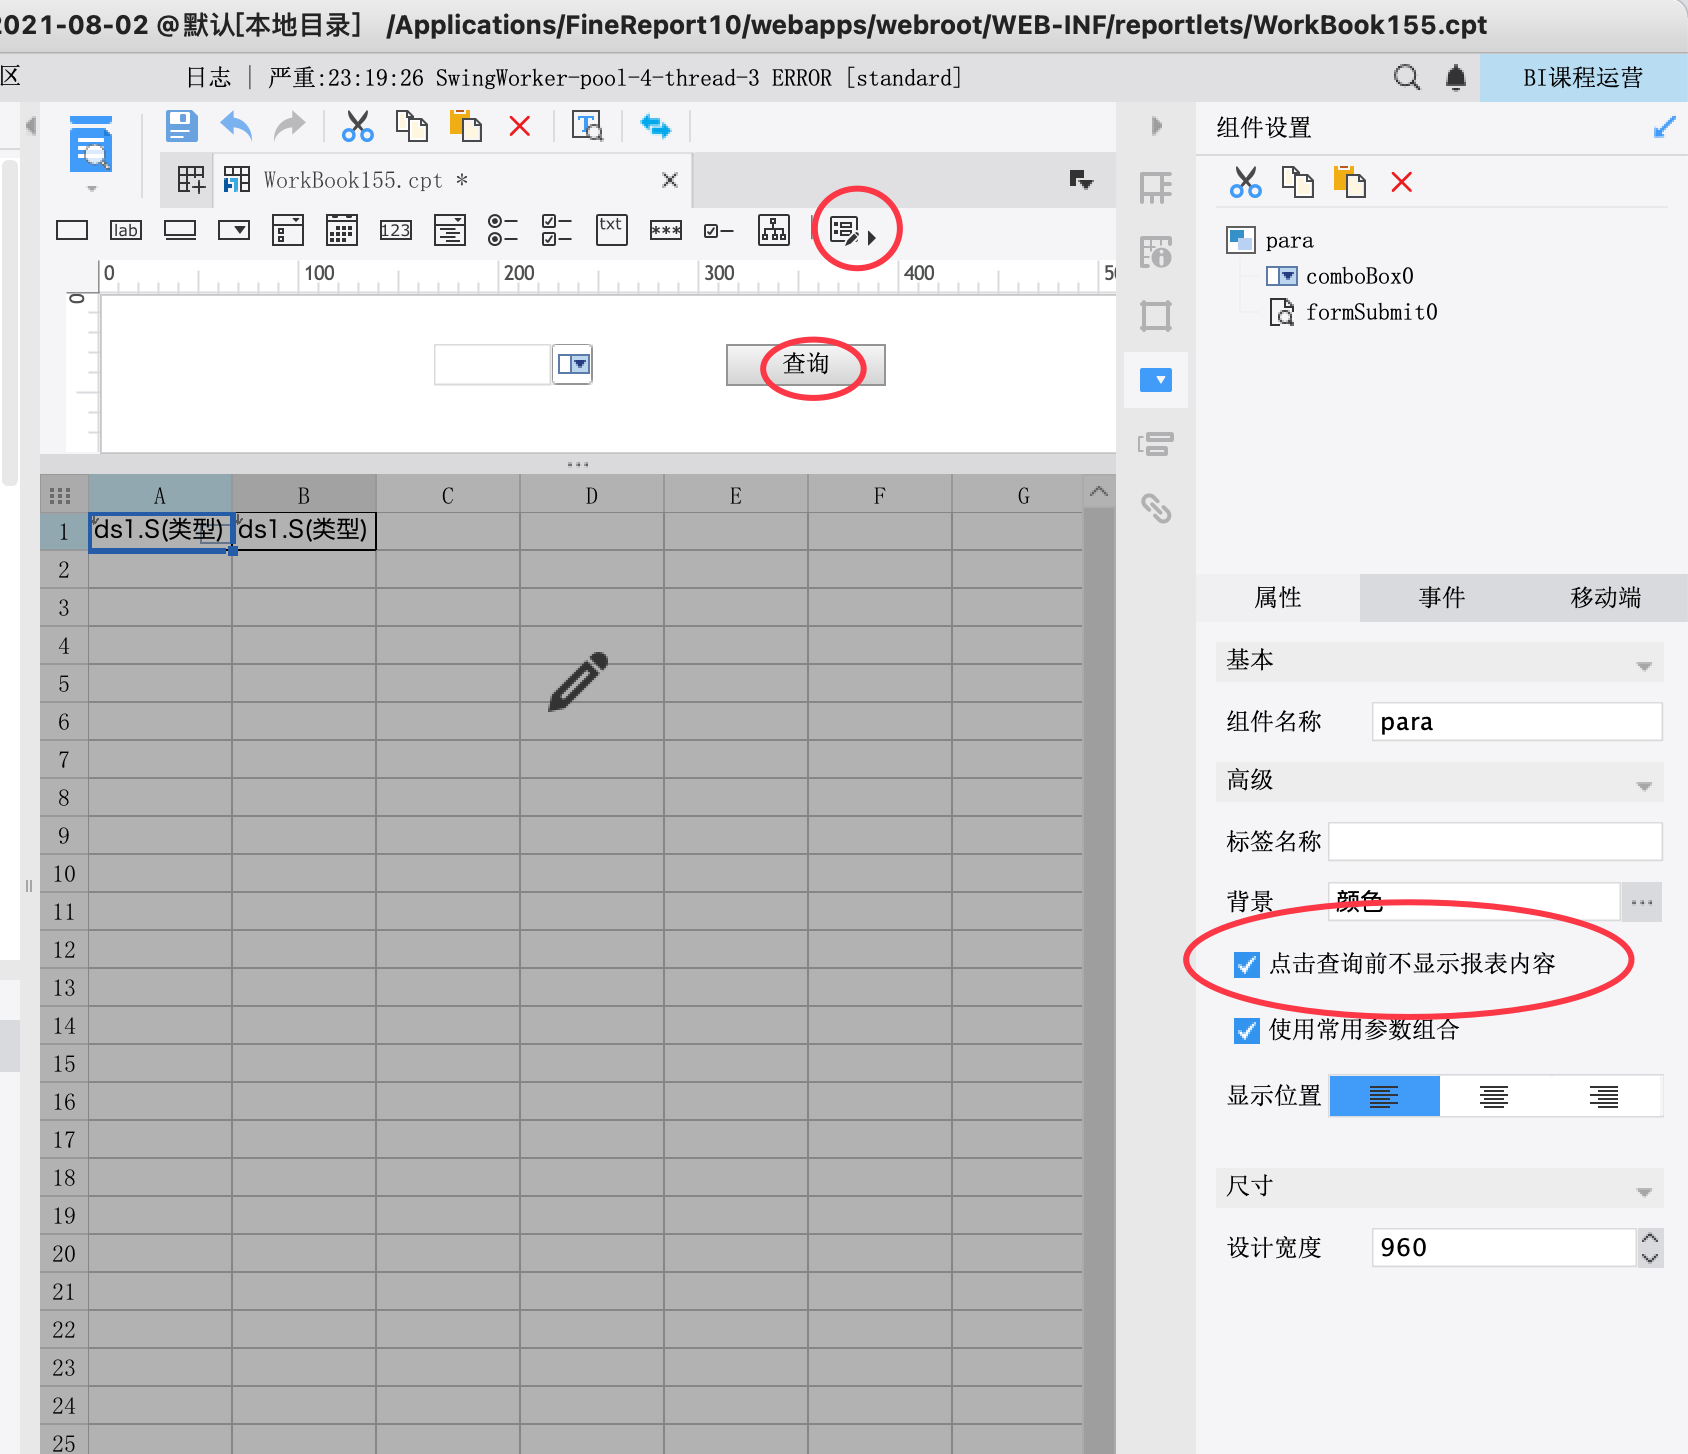Click the 组件名称 input field
Screen dimensions: 1688x1454
tap(1517, 722)
